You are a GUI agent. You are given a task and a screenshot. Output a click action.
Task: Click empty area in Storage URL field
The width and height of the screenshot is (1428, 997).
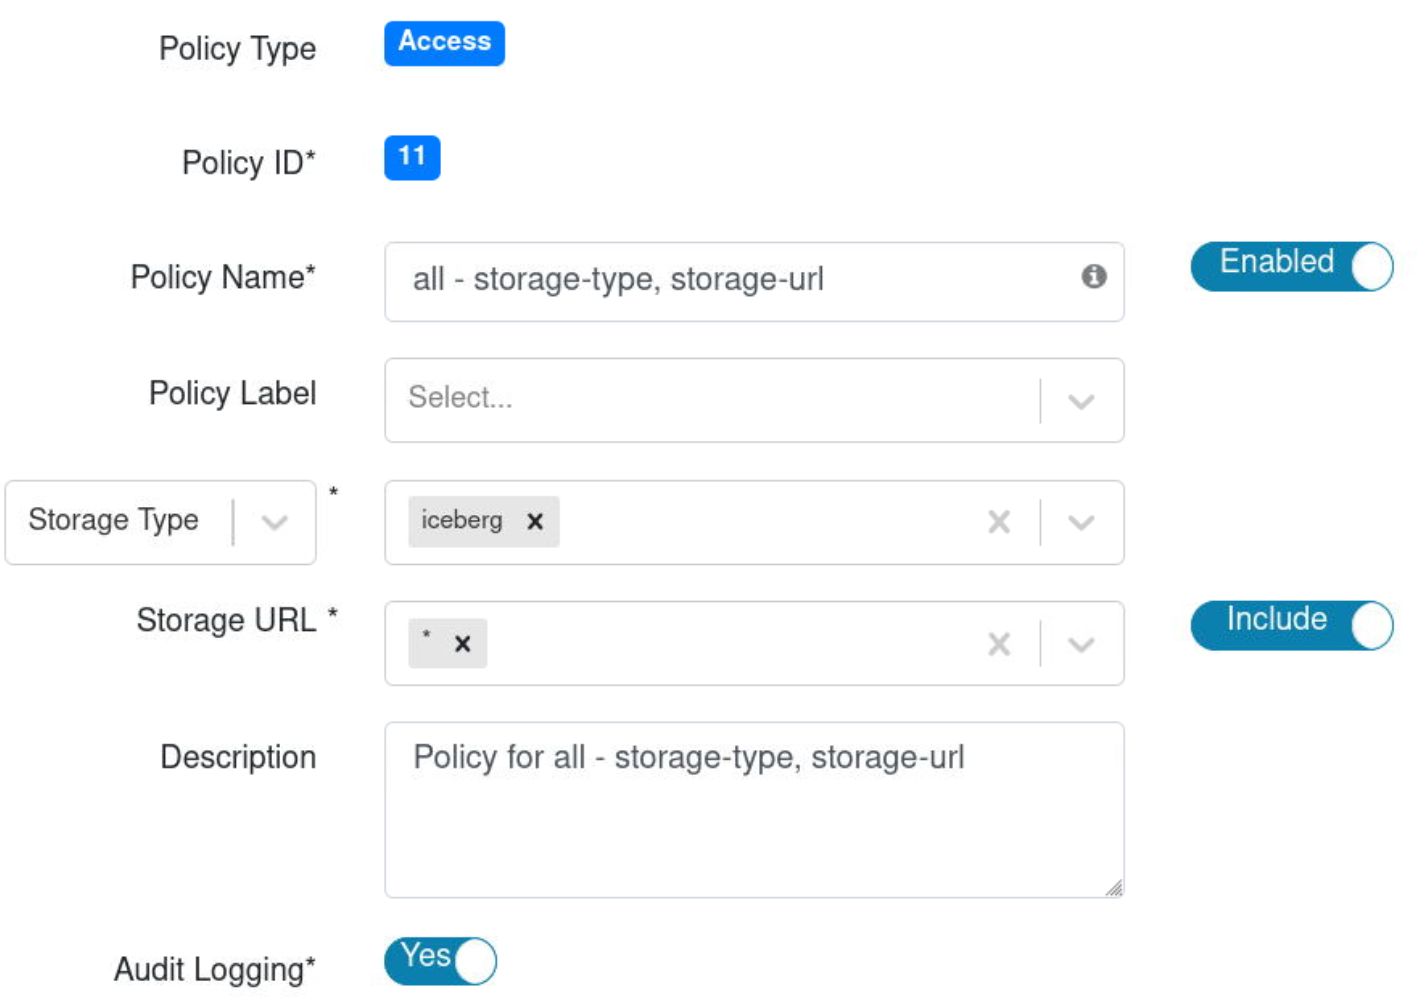click(730, 644)
